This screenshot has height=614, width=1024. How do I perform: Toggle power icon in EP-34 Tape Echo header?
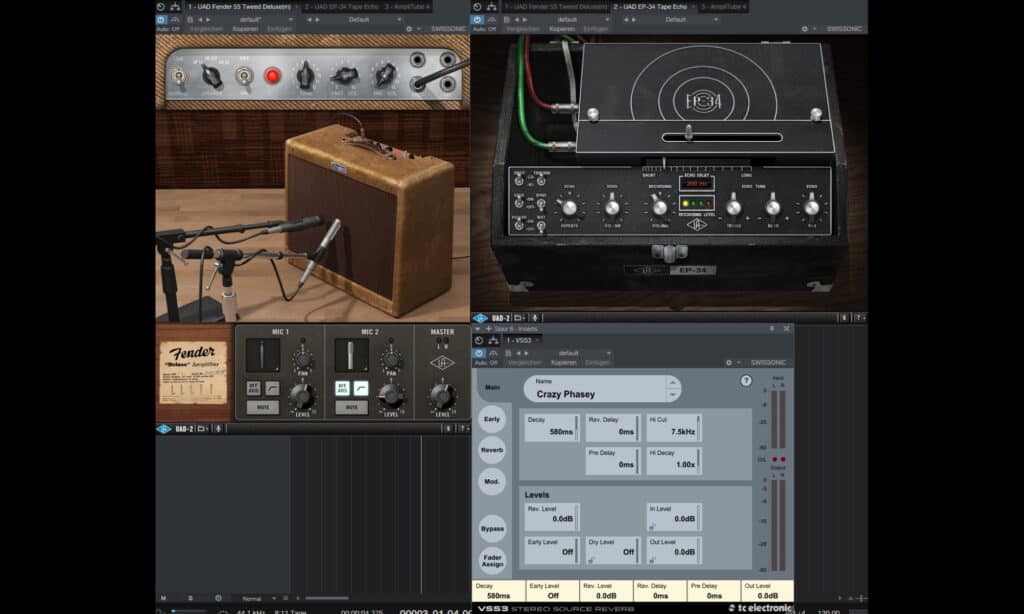point(477,7)
